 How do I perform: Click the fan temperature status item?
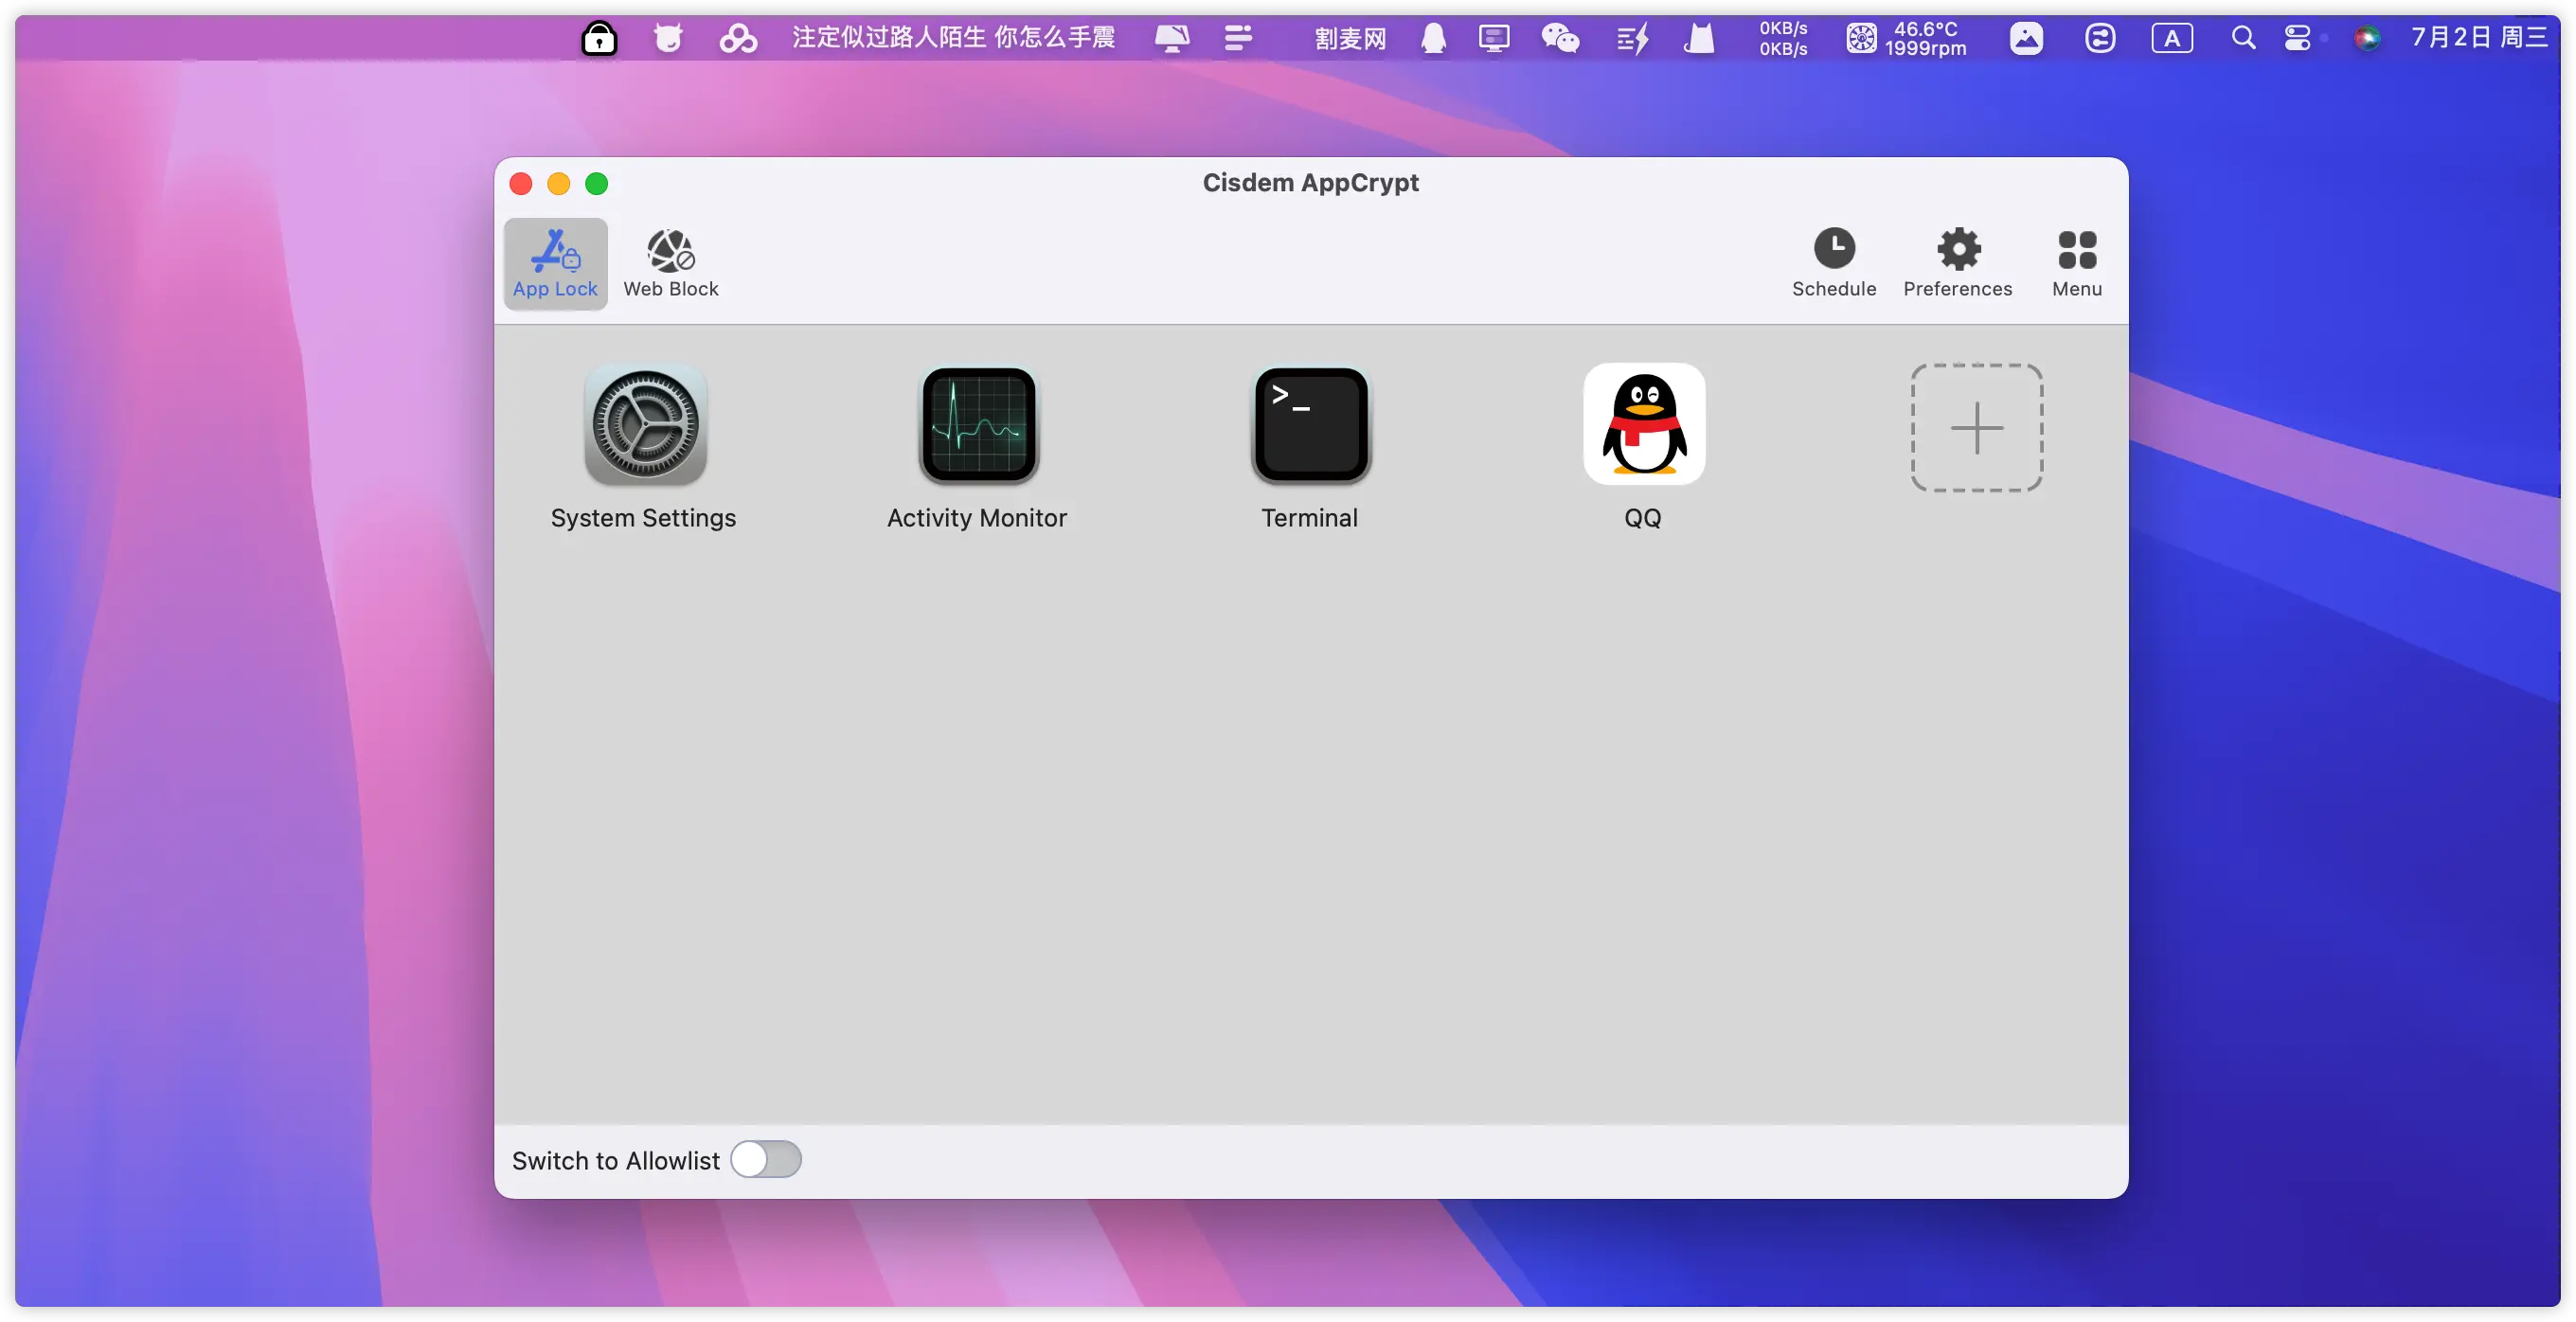pyautogui.click(x=1906, y=38)
